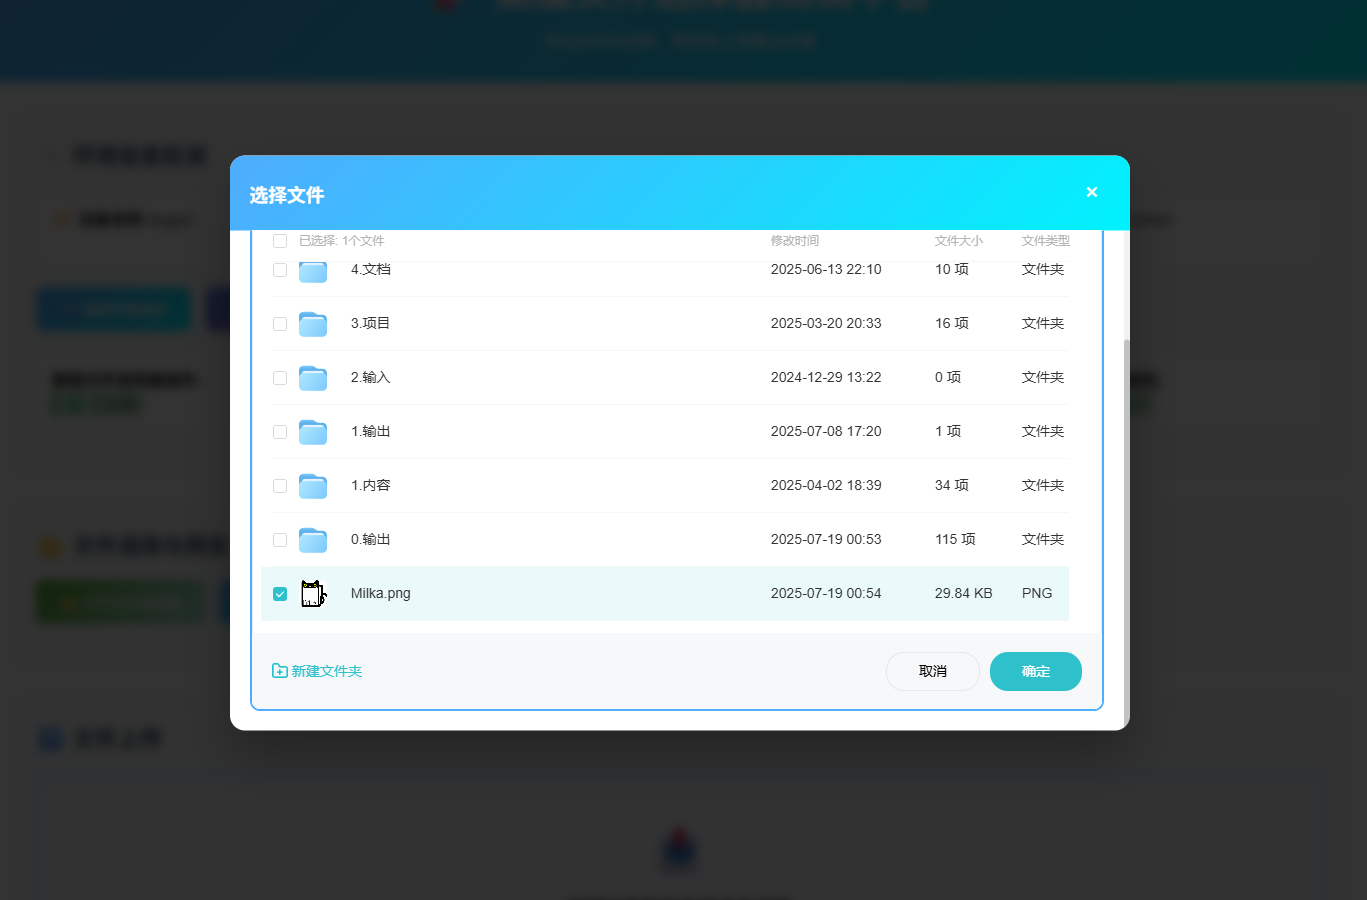Close the 选择文件 dialog
The height and width of the screenshot is (900, 1367).
point(1092,192)
